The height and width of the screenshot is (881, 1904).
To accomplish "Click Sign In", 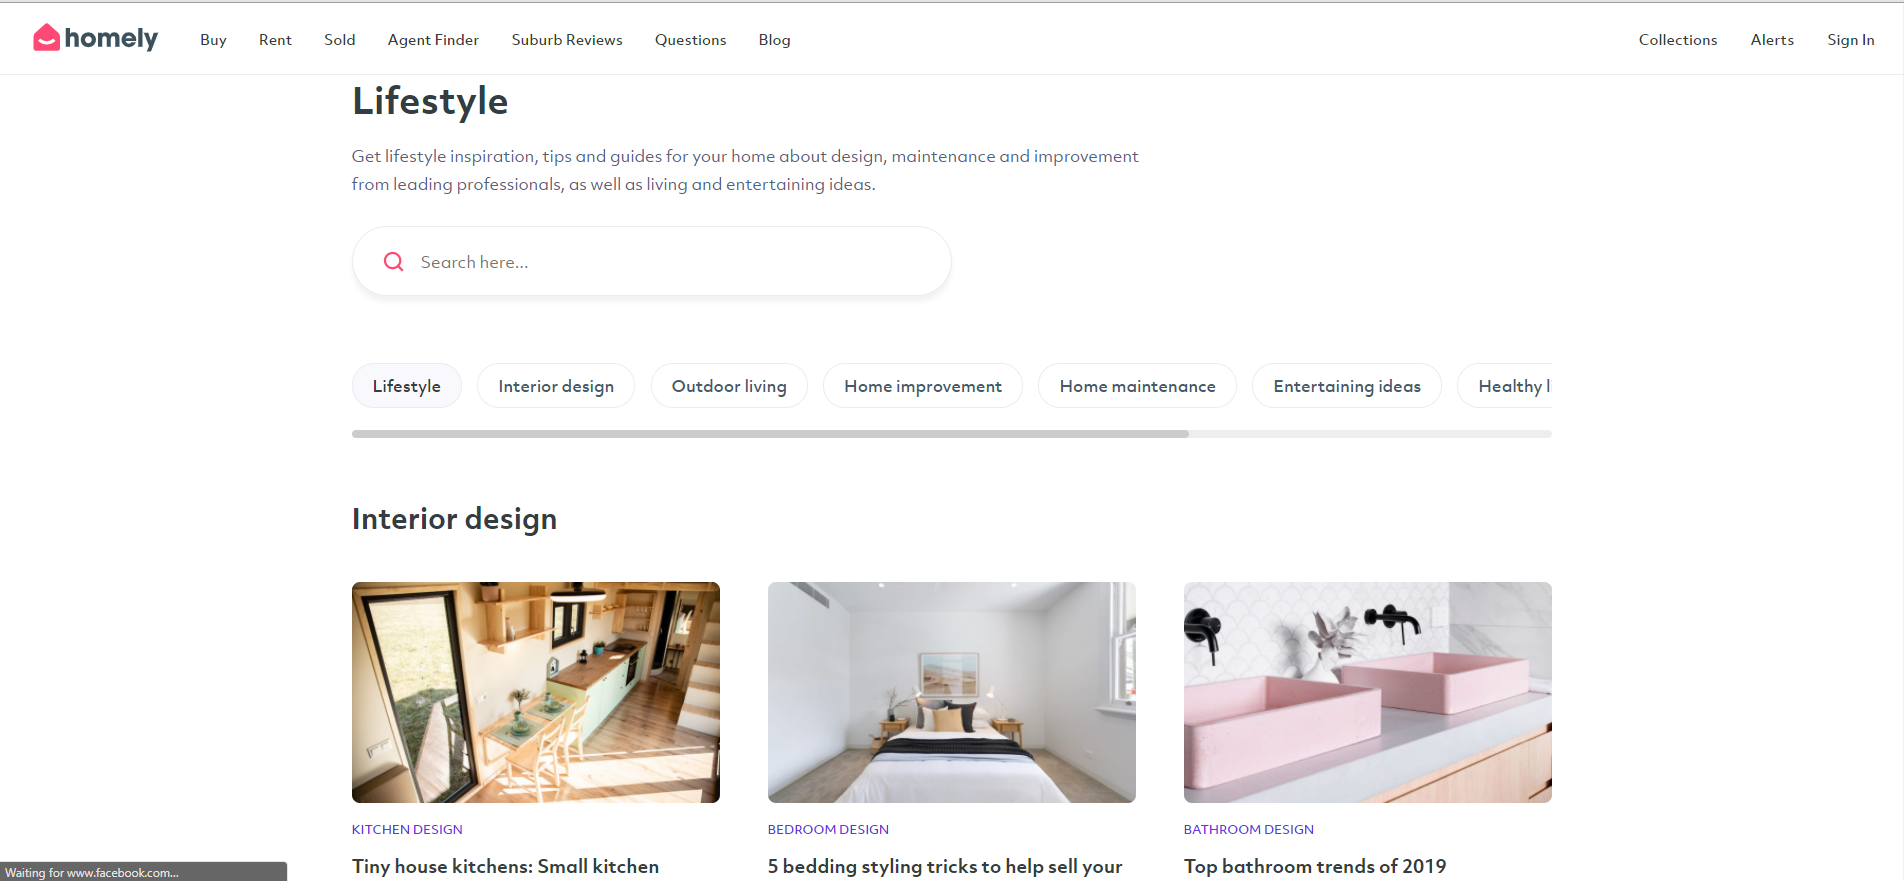I will coord(1851,40).
